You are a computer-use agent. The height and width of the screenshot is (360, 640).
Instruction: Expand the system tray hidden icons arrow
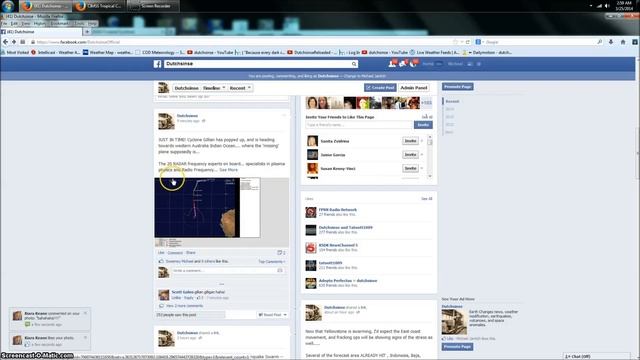591,6
